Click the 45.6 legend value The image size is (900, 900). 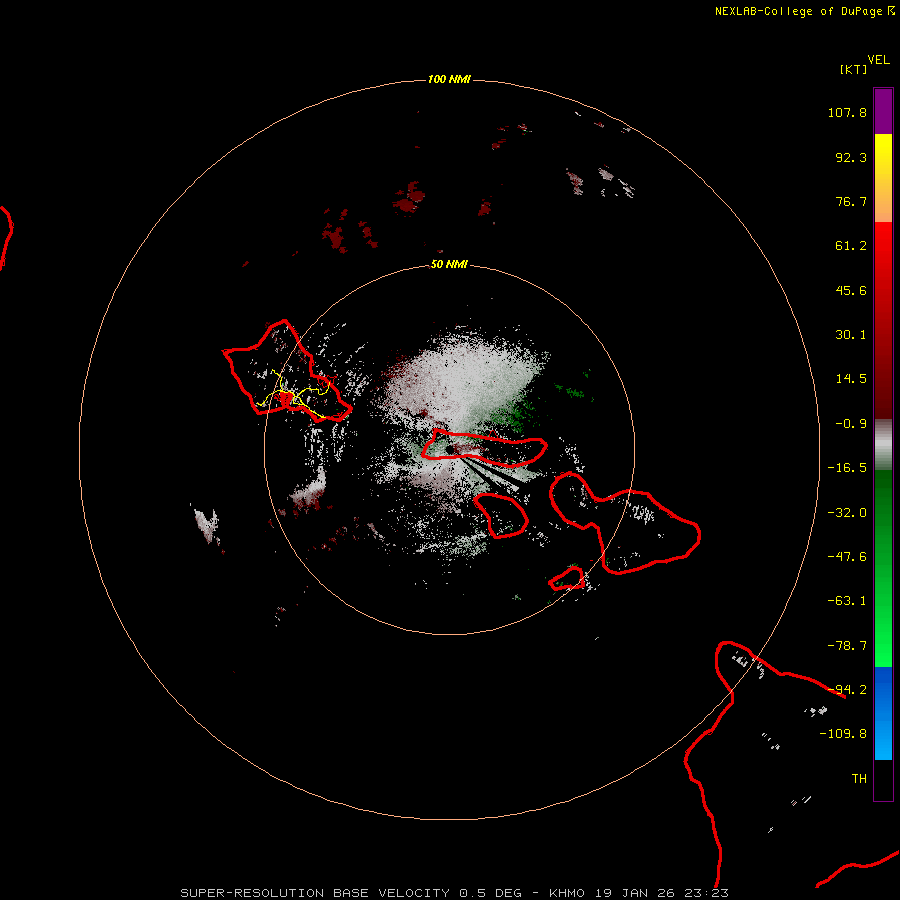click(x=851, y=290)
